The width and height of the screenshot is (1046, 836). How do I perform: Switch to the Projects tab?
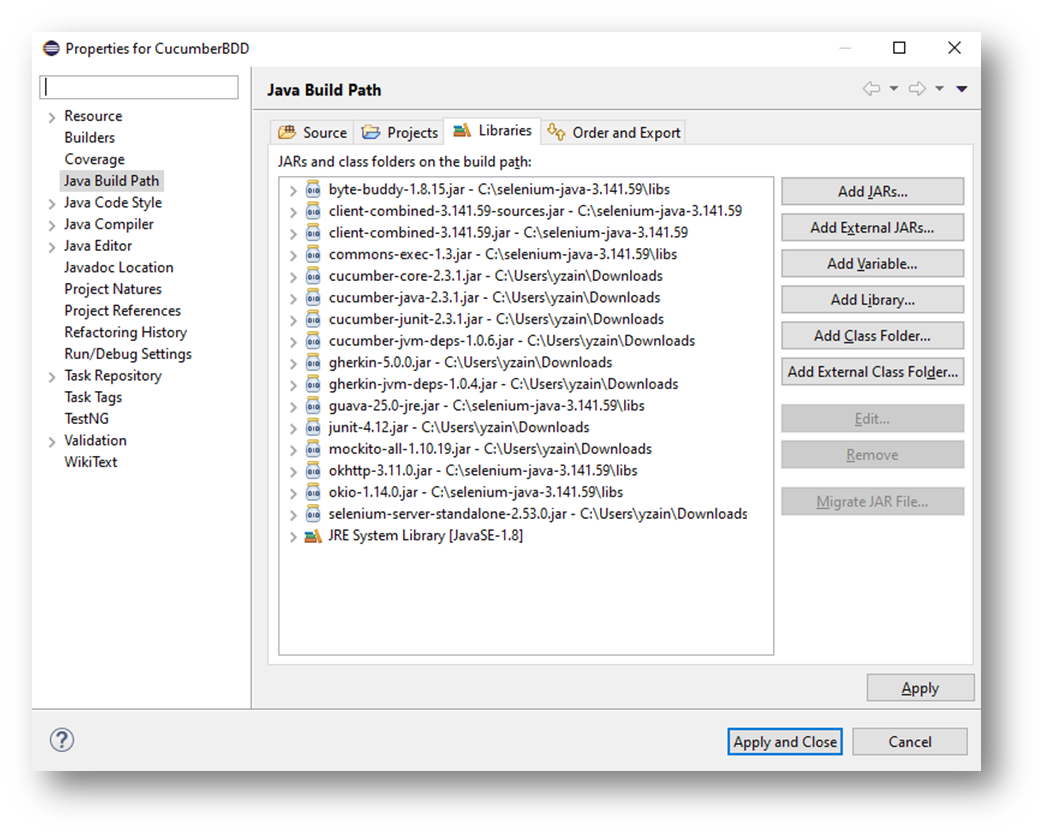point(399,132)
